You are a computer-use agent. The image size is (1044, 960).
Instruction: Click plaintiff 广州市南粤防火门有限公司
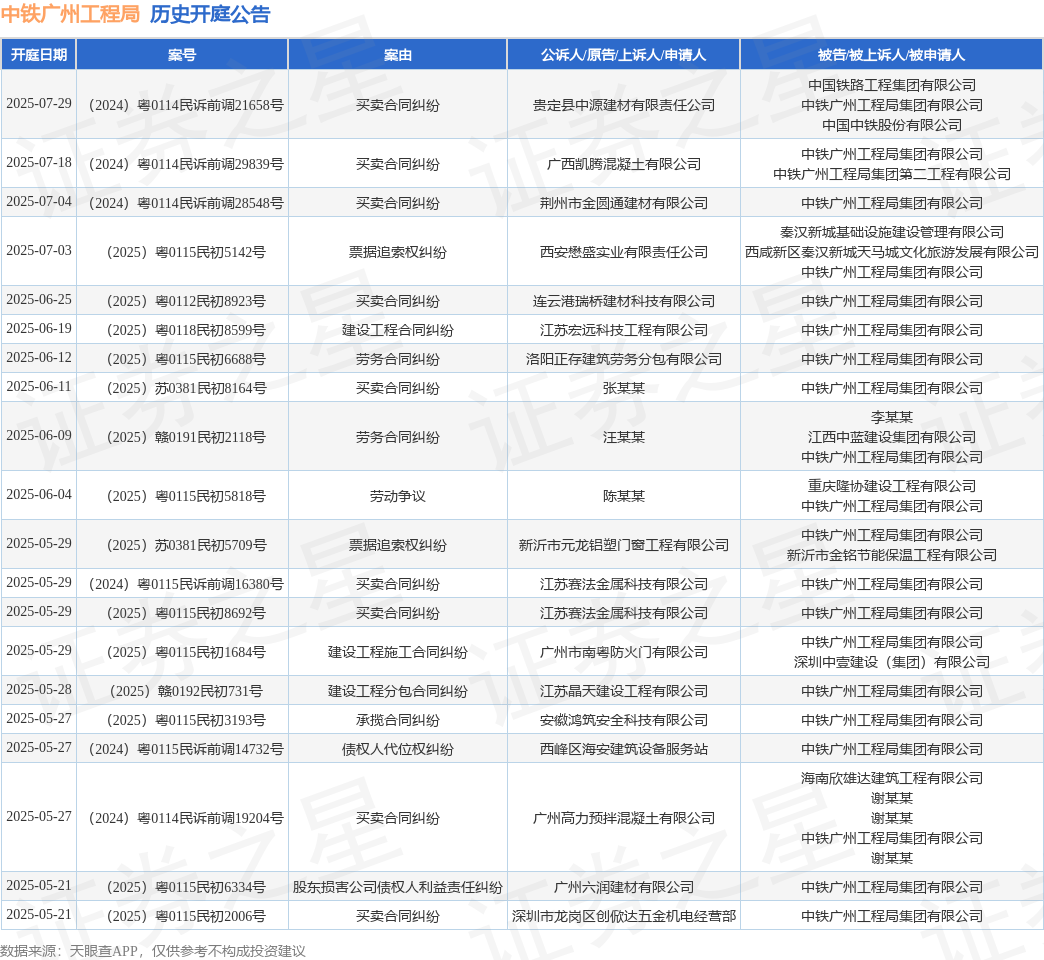[623, 652]
